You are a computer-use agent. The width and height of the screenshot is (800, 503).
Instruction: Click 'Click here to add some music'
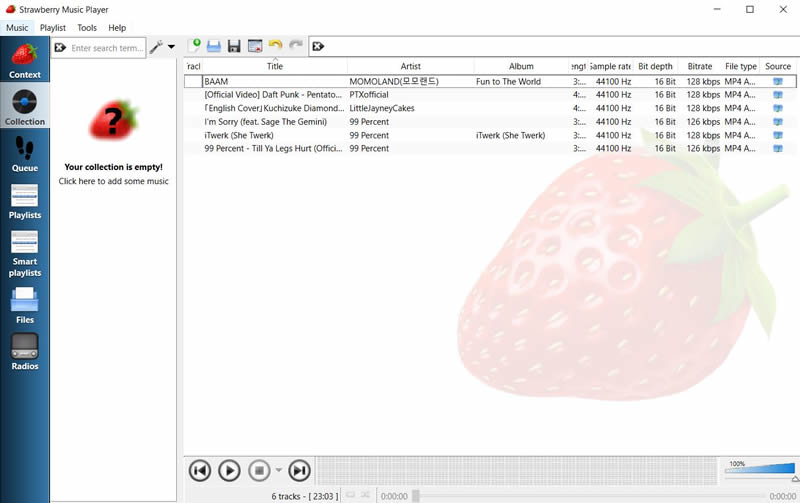pyautogui.click(x=113, y=181)
